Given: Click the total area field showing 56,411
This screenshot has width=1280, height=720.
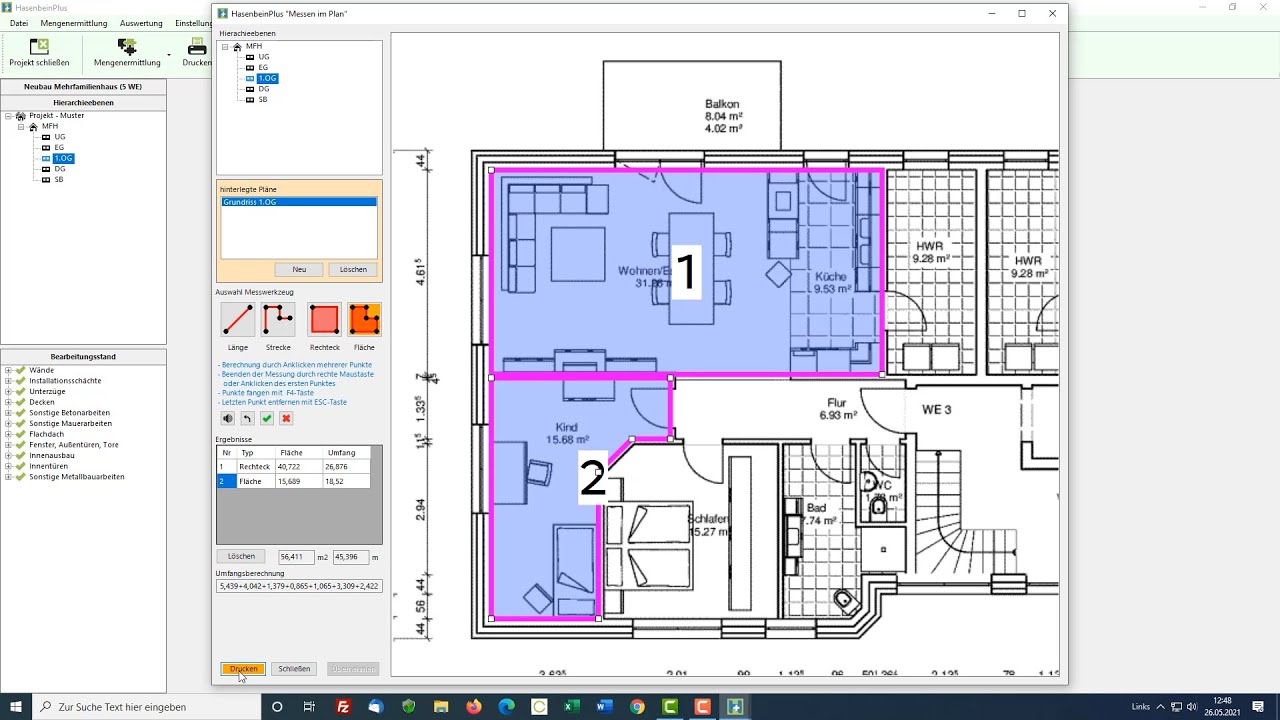Looking at the screenshot, I should pos(296,557).
